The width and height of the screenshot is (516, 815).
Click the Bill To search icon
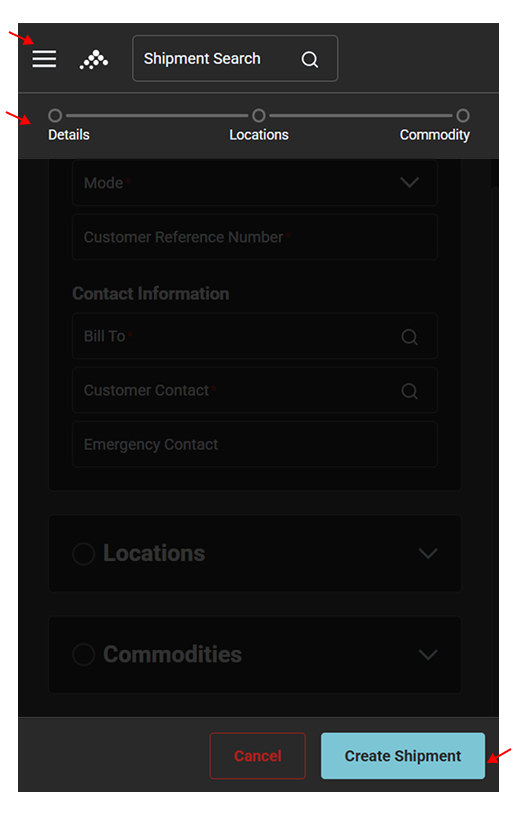point(409,337)
